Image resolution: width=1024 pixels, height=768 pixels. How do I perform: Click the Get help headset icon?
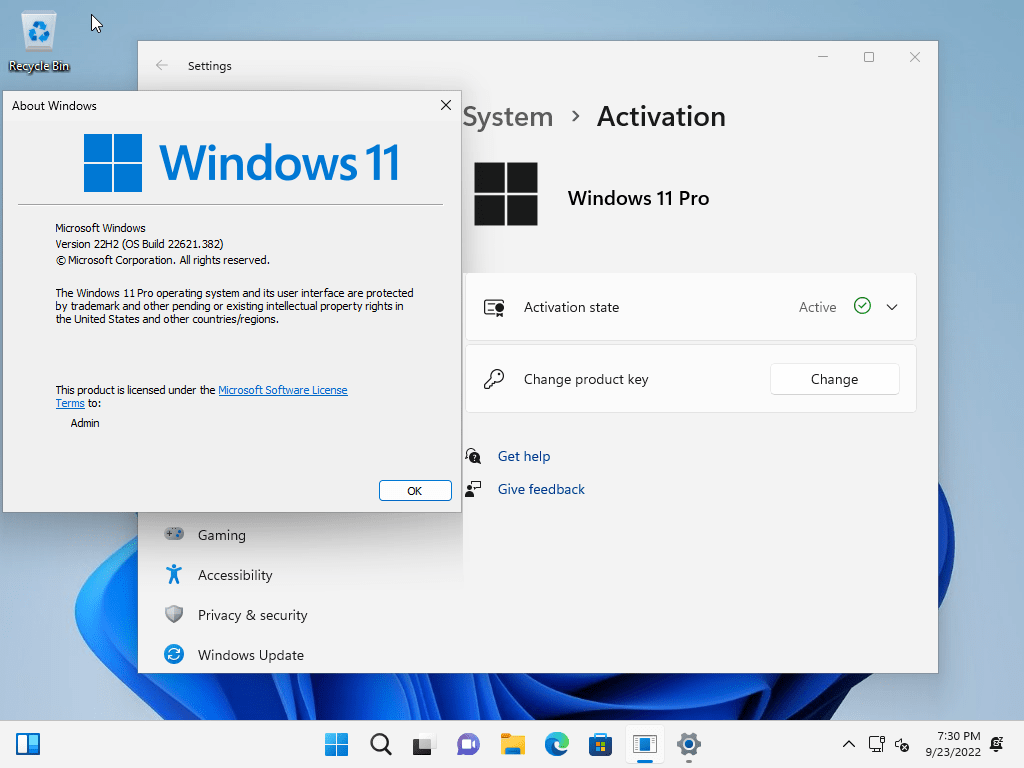point(473,456)
